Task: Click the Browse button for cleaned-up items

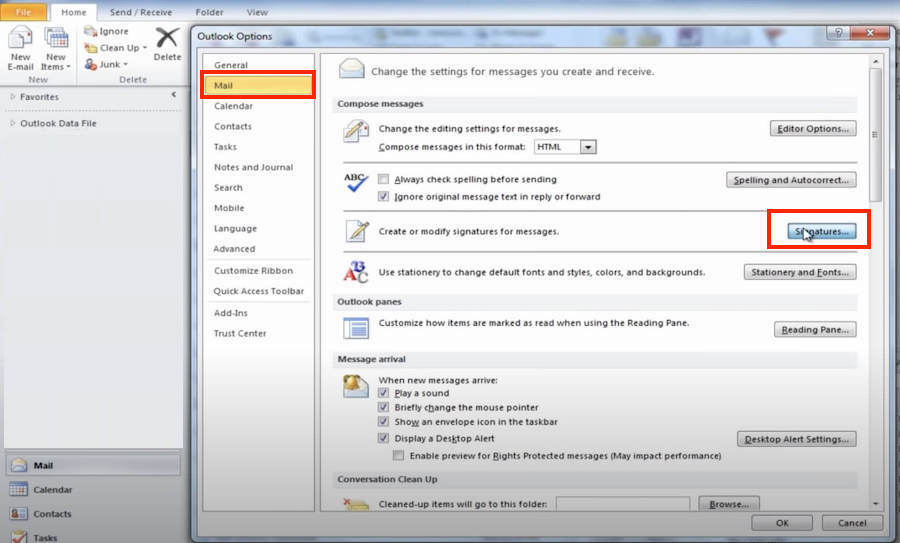Action: point(729,504)
